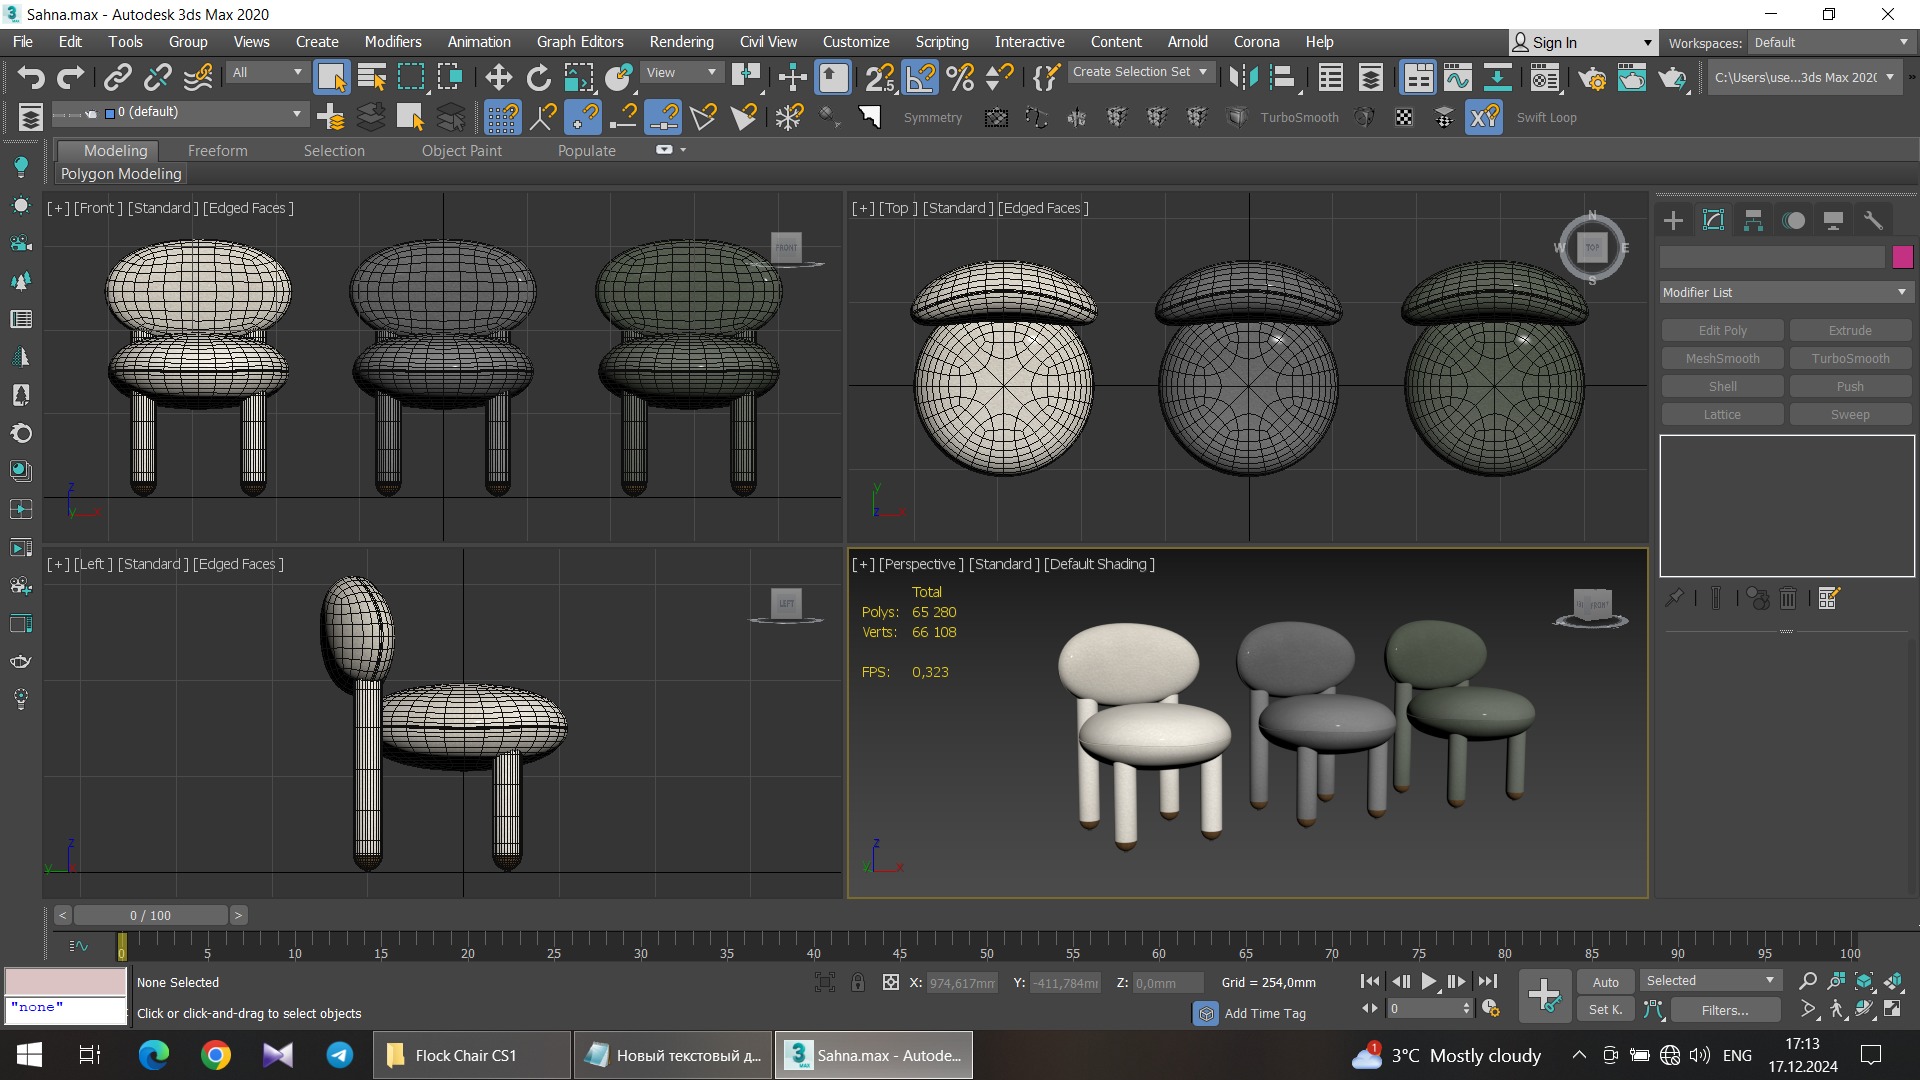Click the TurboSmooth modifier button
This screenshot has height=1080, width=1920.
[1850, 358]
